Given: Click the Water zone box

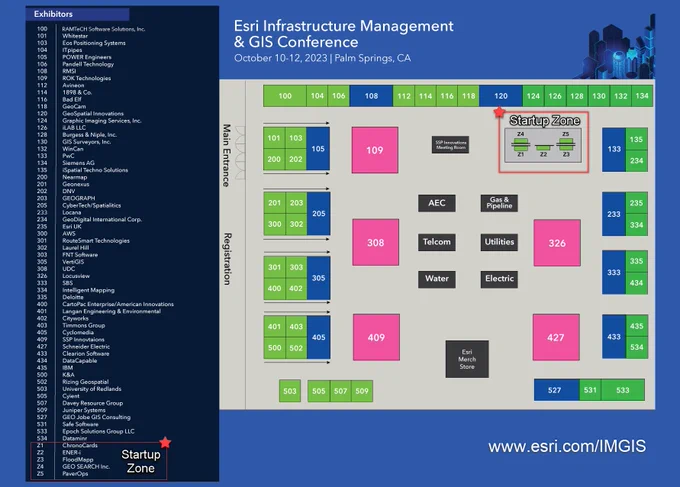Looking at the screenshot, I should pos(437,279).
